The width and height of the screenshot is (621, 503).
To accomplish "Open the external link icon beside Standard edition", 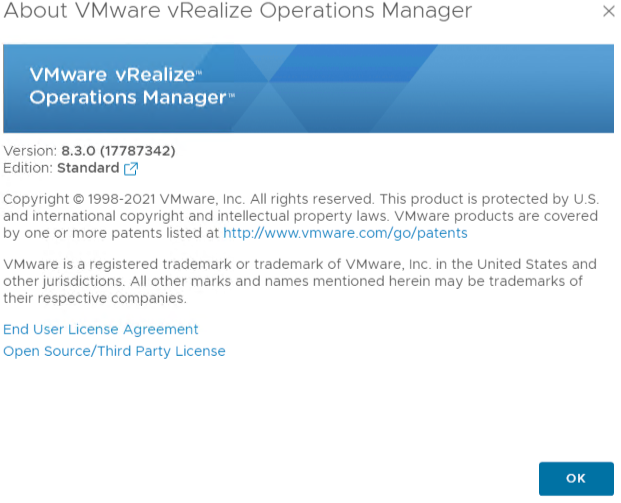I will (131, 169).
